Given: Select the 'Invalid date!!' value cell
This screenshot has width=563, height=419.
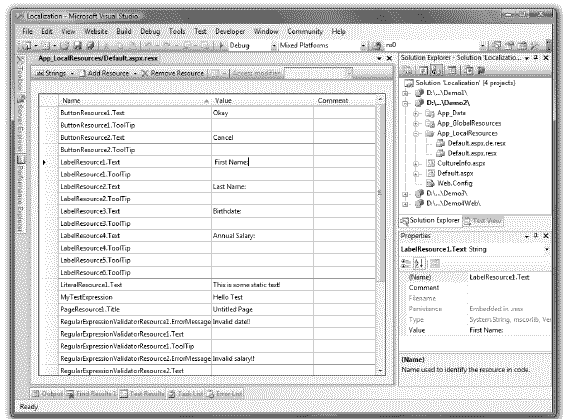Looking at the screenshot, I should pyautogui.click(x=262, y=322).
